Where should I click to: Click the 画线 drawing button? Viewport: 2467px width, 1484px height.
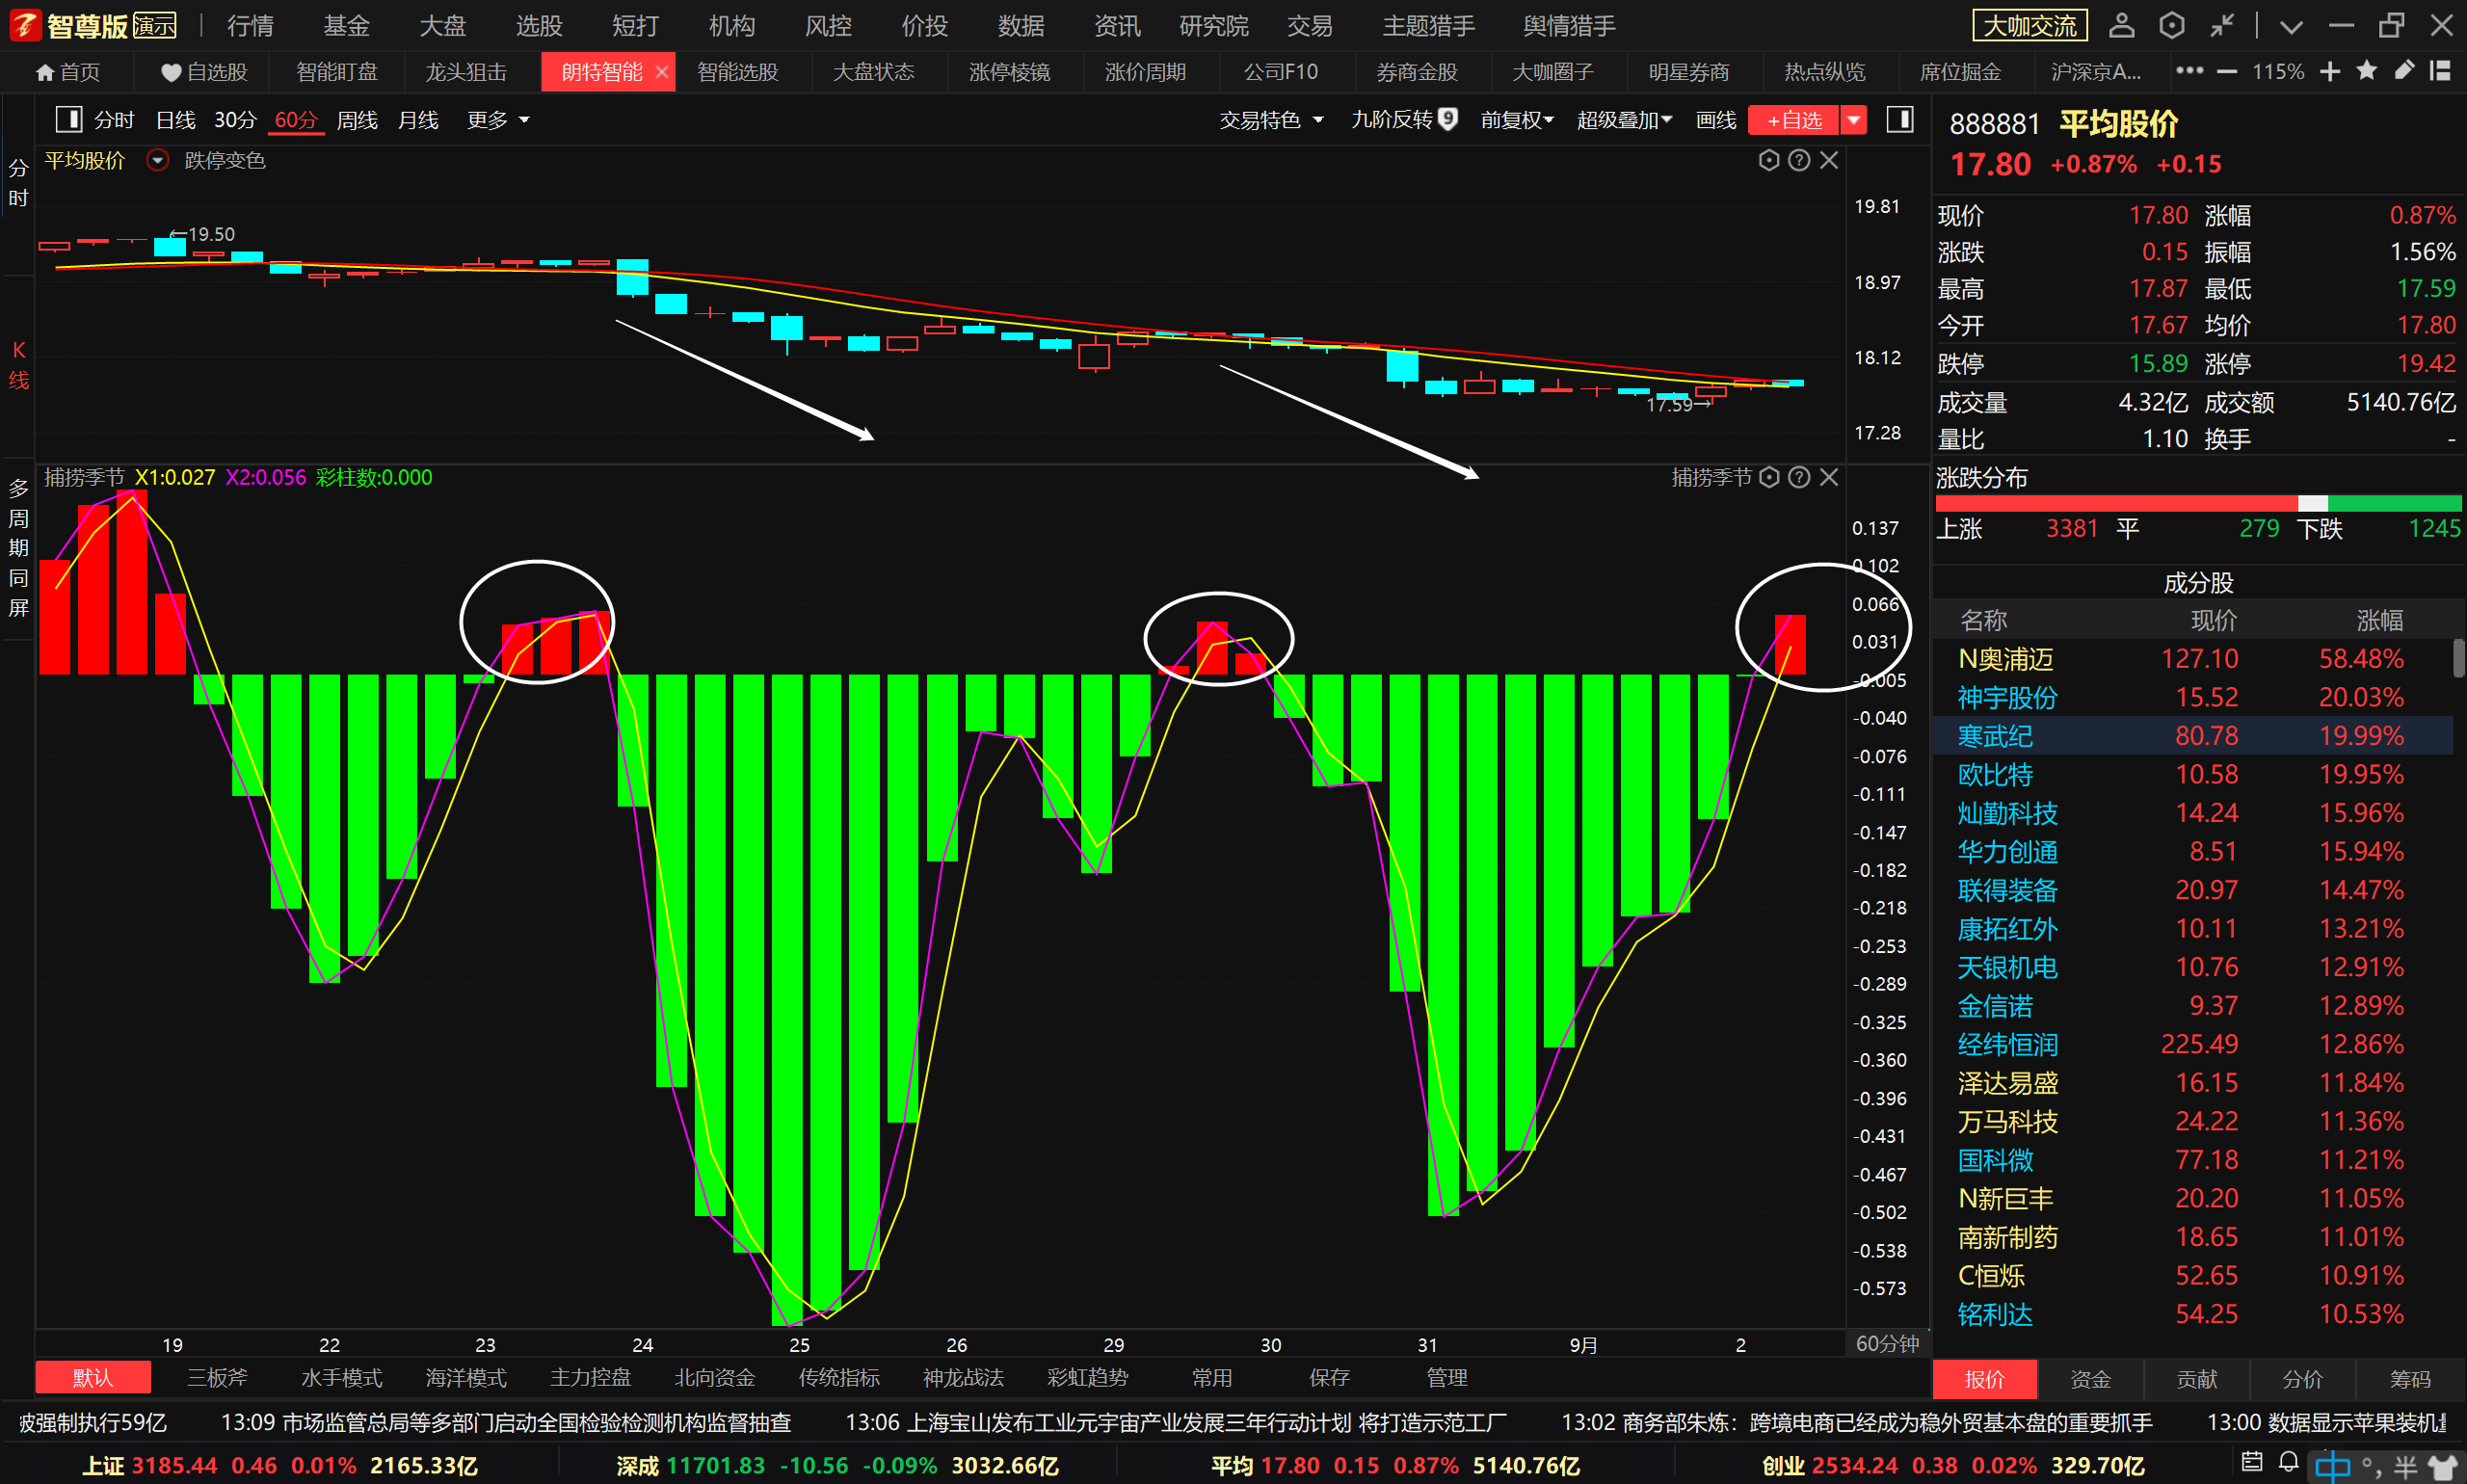pyautogui.click(x=1716, y=120)
